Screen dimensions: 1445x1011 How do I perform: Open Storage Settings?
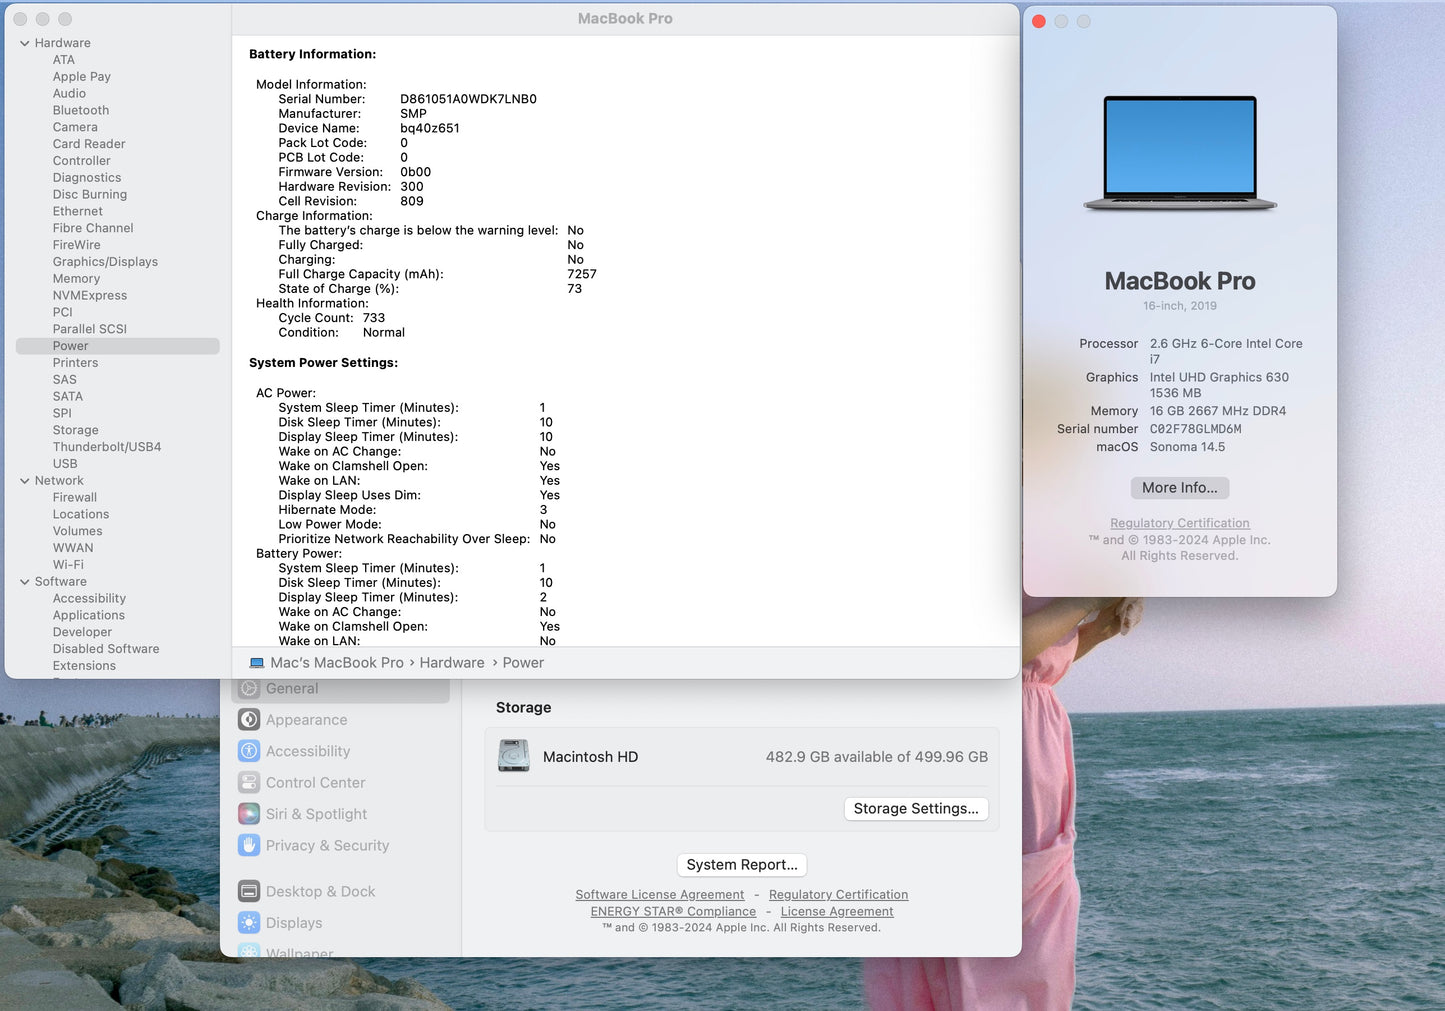pos(915,808)
